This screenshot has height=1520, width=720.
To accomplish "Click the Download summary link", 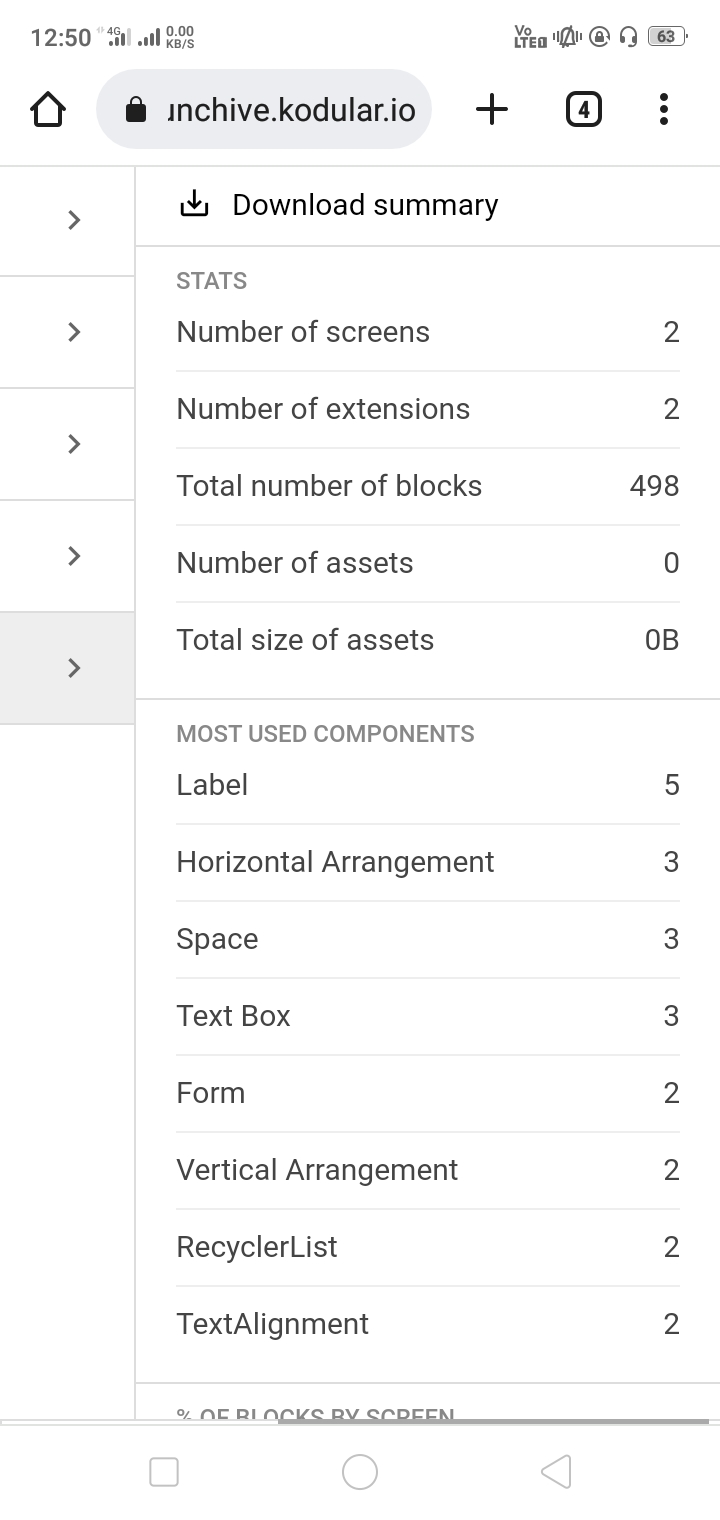I will 365,204.
